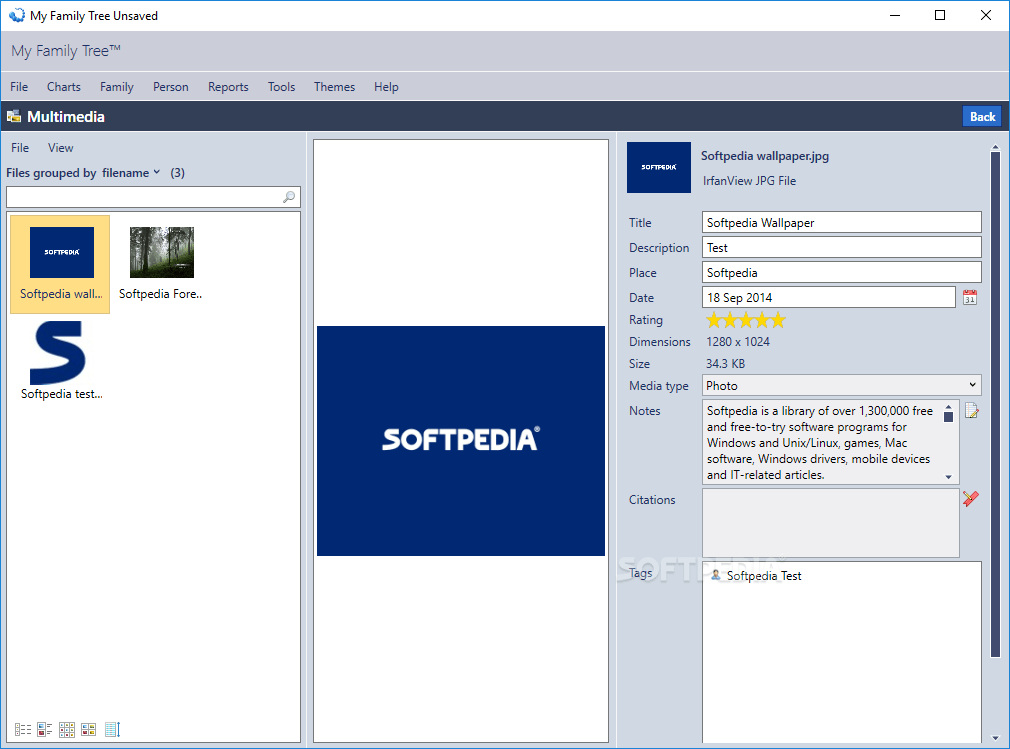Click the Date field 18 Sep 2014

(828, 297)
